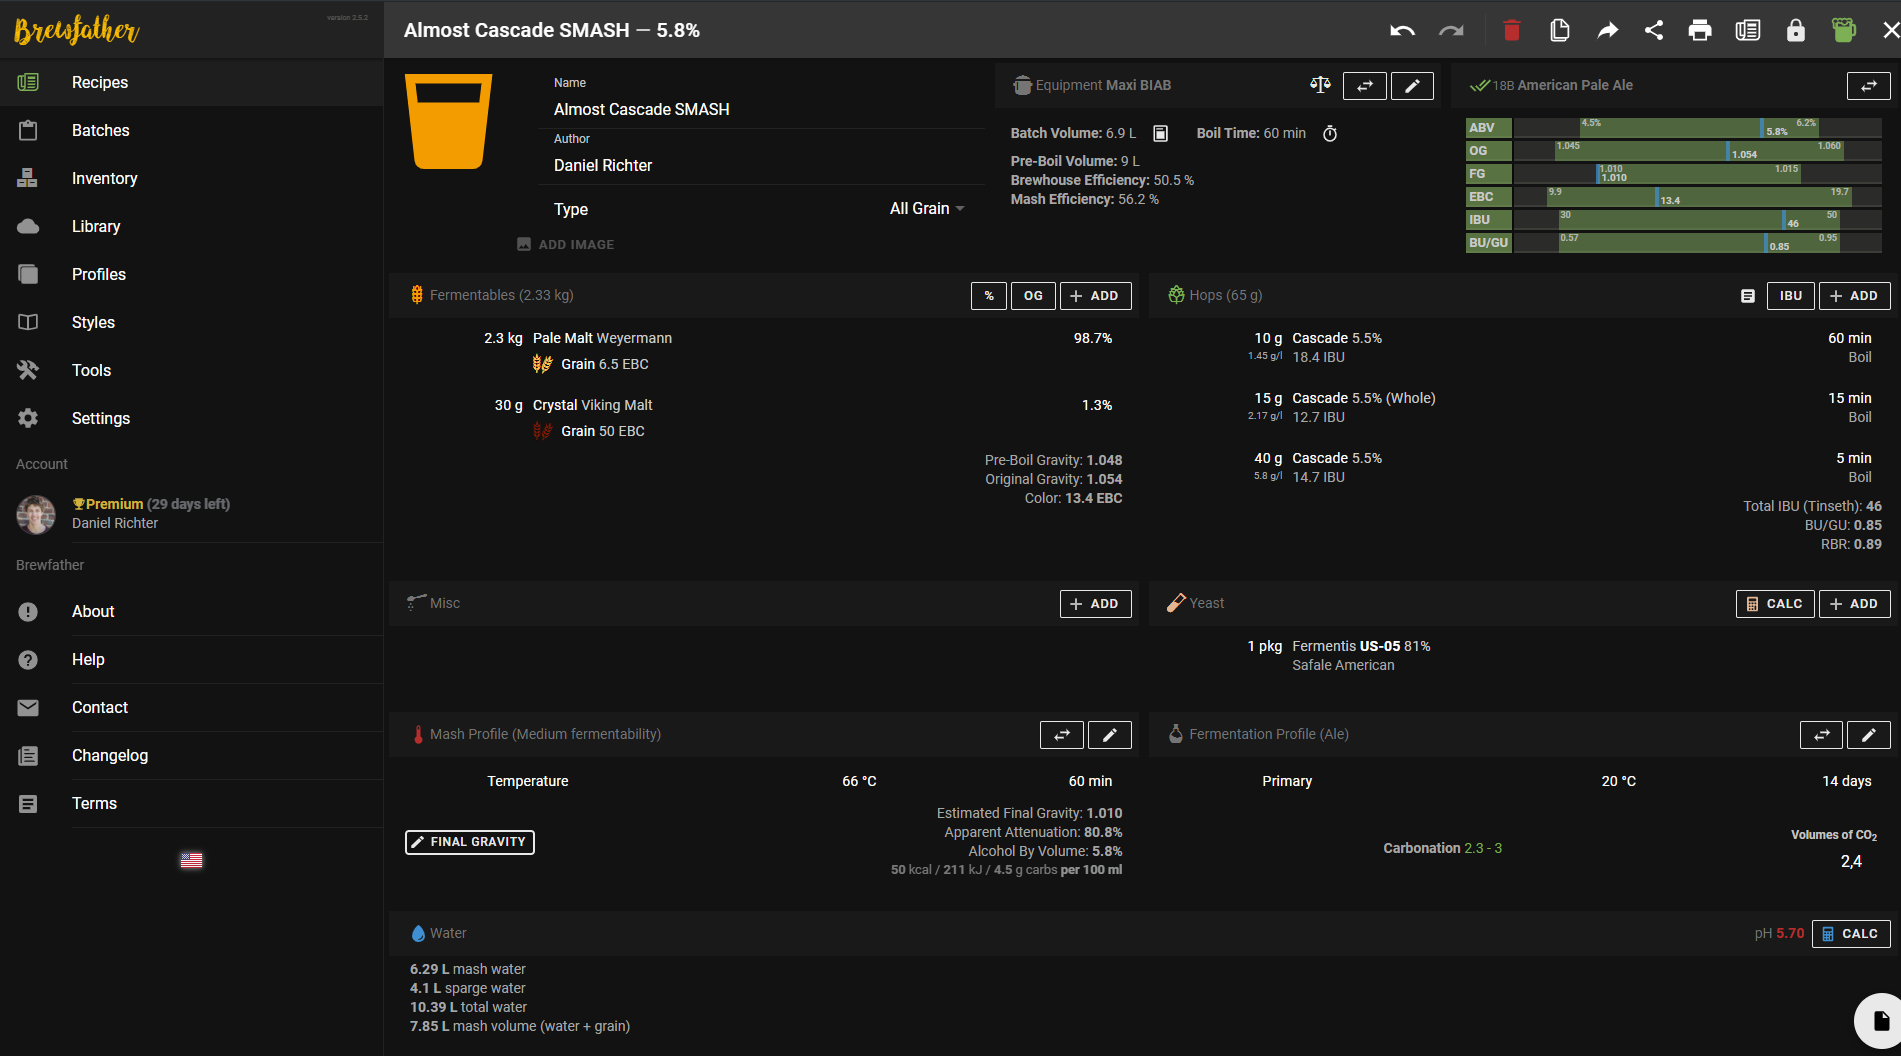
Task: Click the duplicate recipe icon
Action: click(x=1559, y=30)
